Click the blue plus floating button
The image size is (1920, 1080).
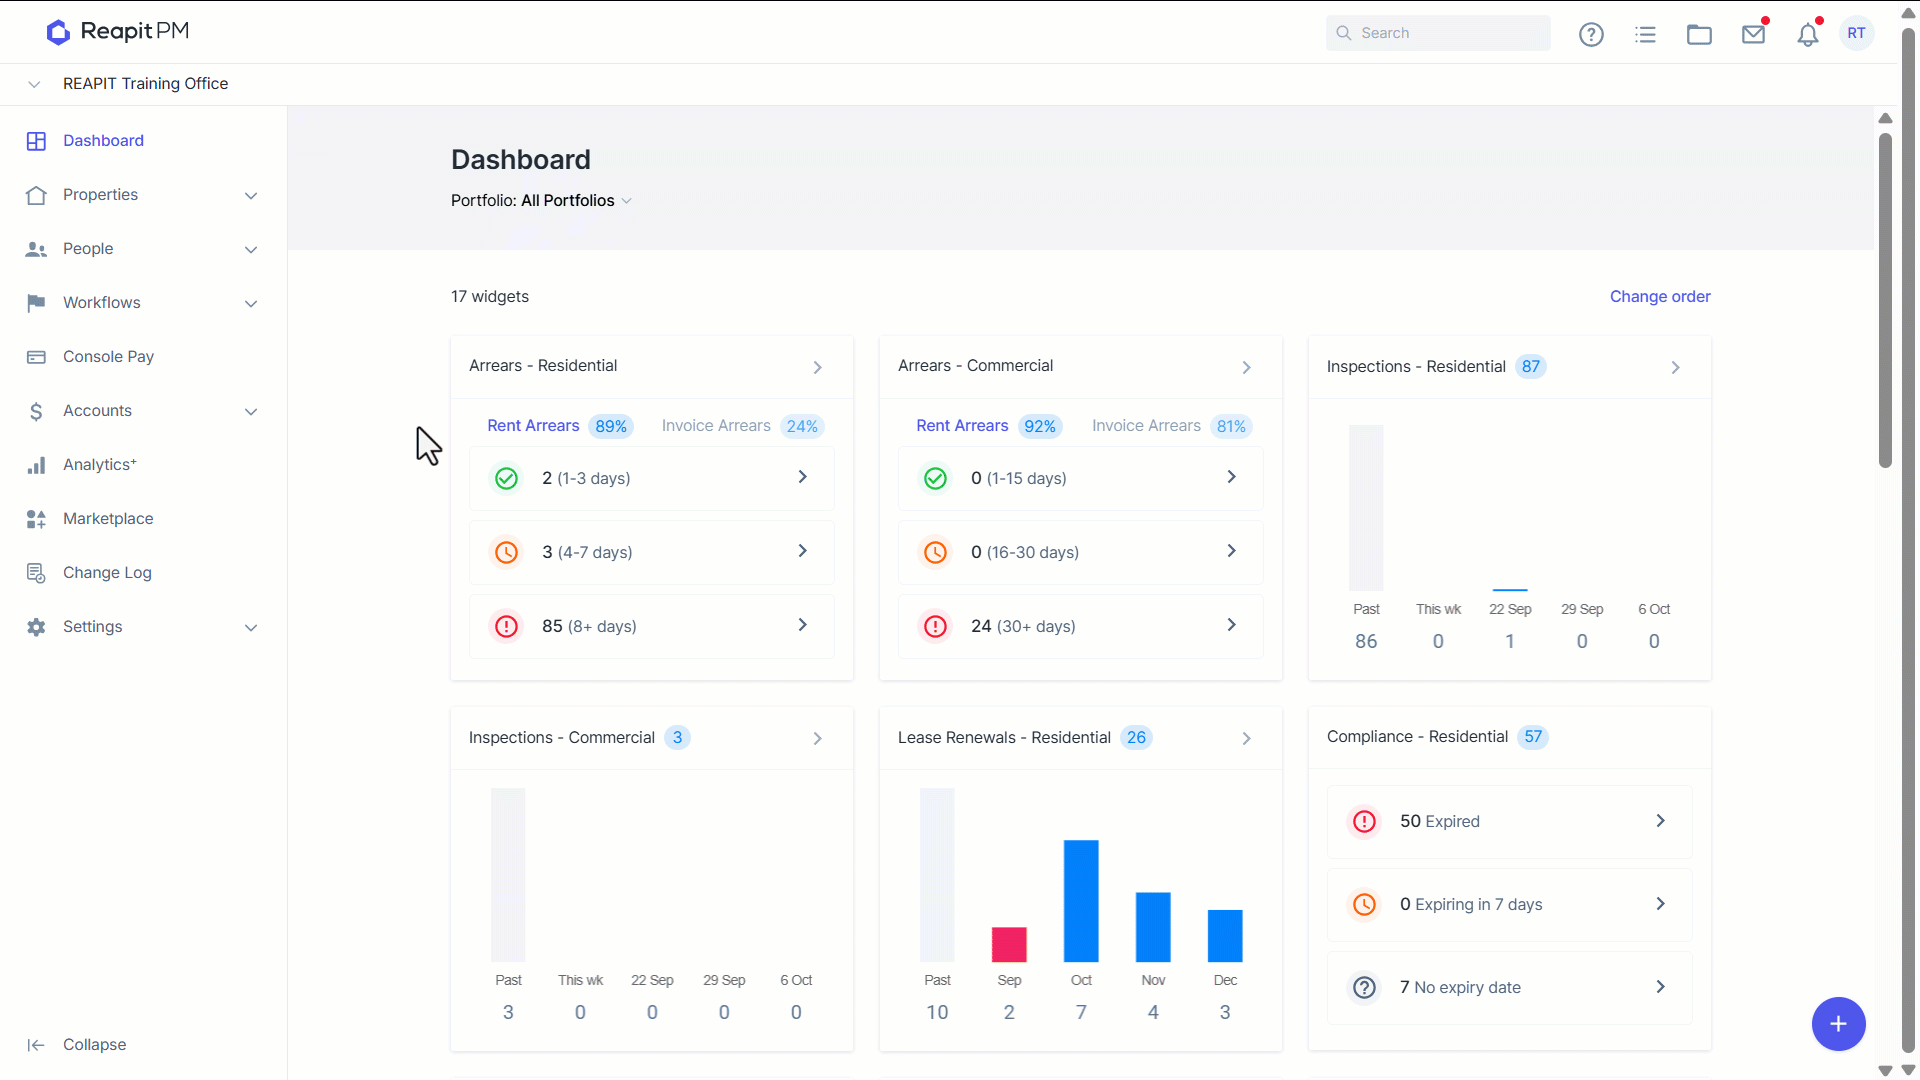point(1838,1024)
